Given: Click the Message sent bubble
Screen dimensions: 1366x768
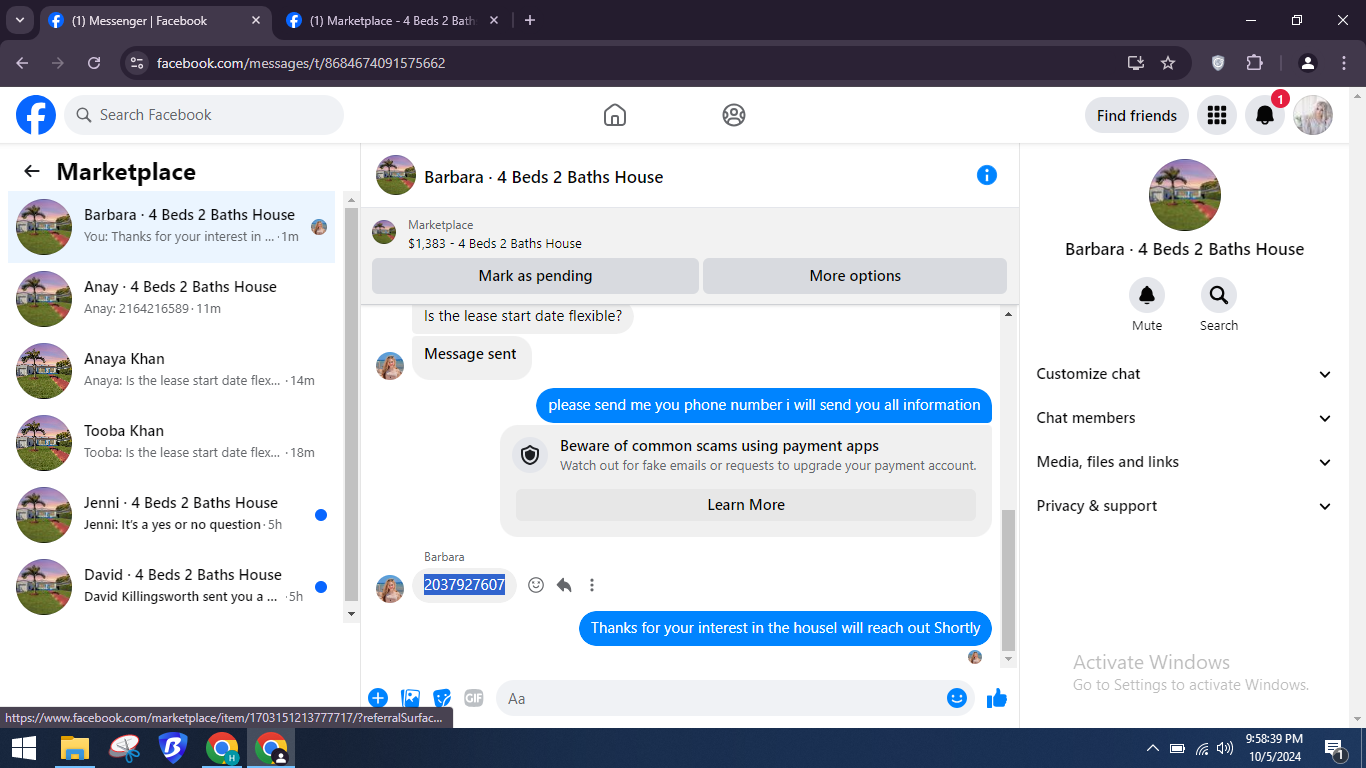Looking at the screenshot, I should tap(471, 354).
